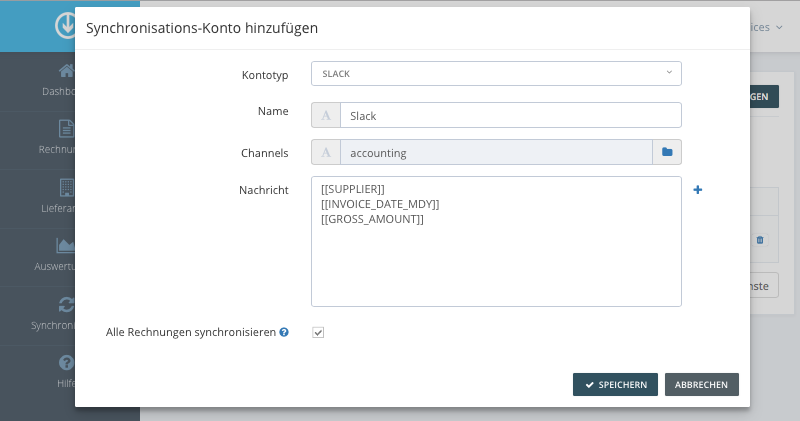Toggle Alle Rechnungen synchronisieren checkbox
The image size is (800, 421).
pos(318,333)
